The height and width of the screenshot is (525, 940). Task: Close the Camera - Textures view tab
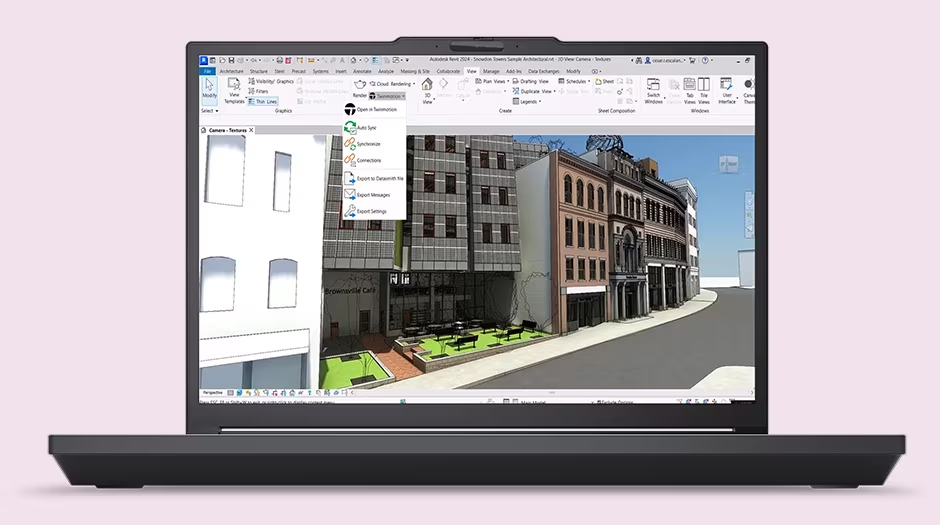click(x=251, y=130)
